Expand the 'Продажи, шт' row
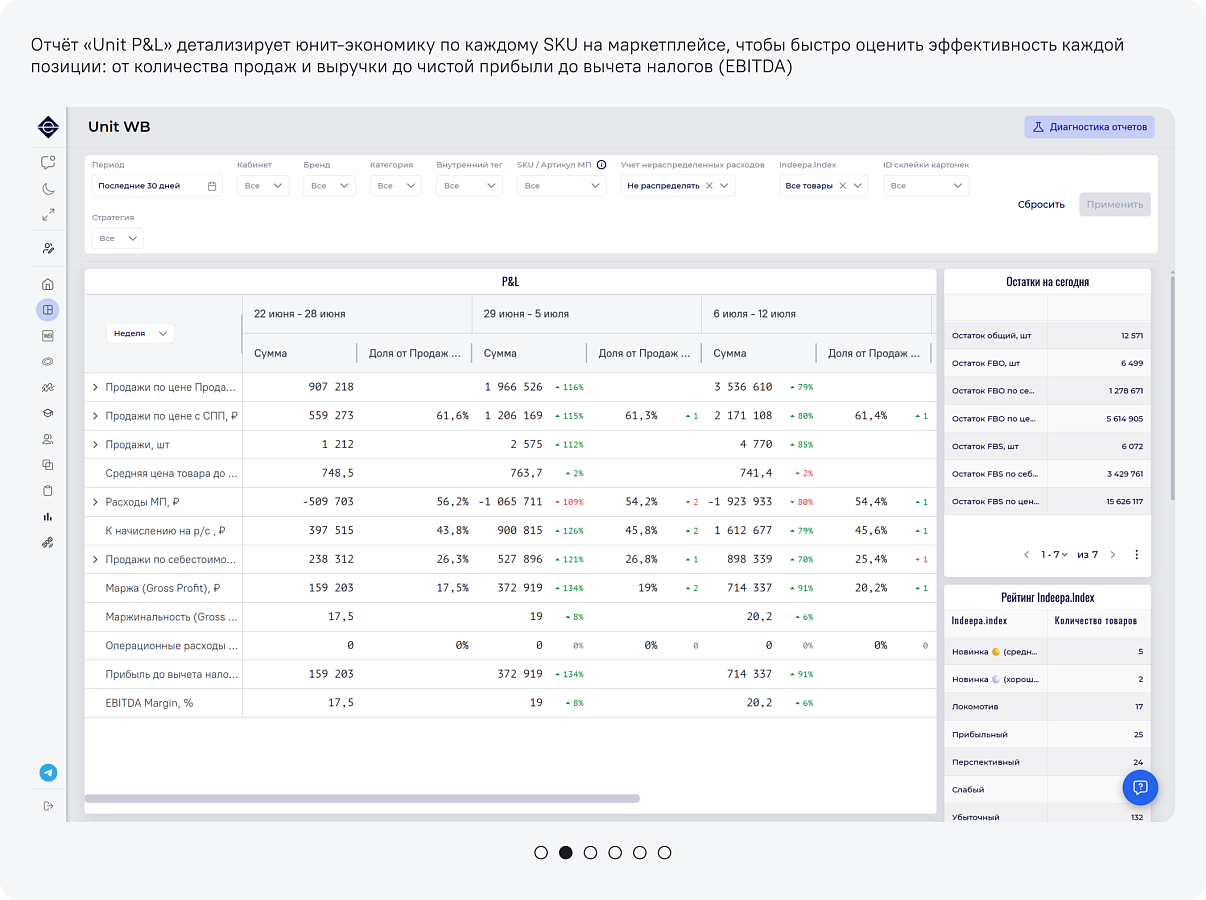Image resolution: width=1206 pixels, height=900 pixels. click(x=95, y=445)
